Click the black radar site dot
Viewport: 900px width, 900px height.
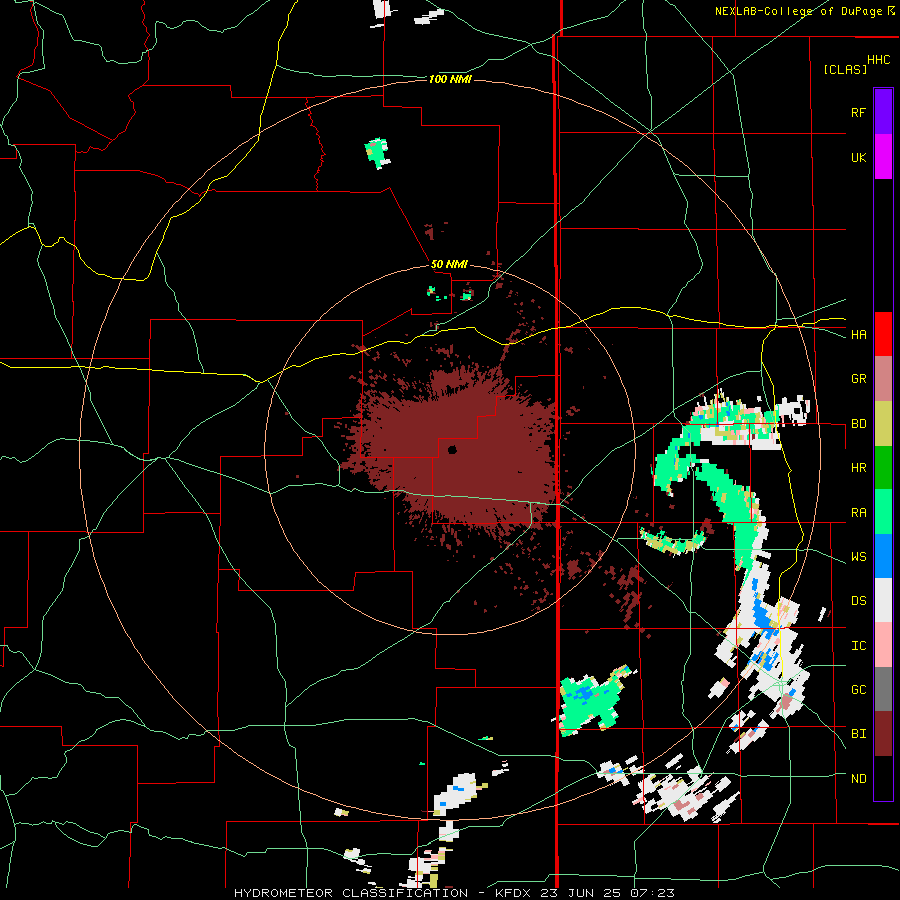[452, 449]
